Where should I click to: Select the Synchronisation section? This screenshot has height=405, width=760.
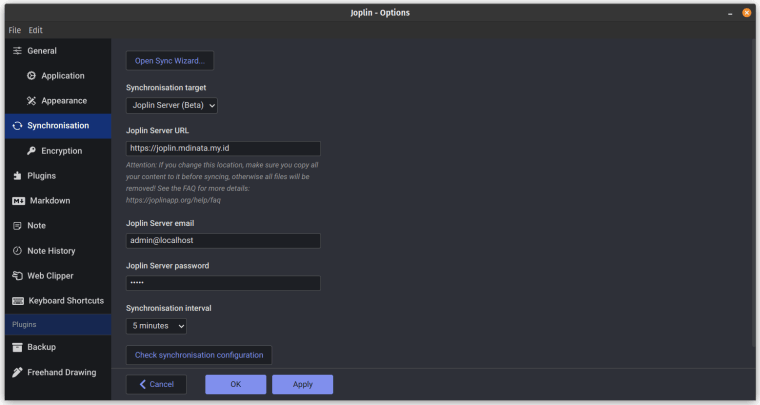tap(58, 126)
